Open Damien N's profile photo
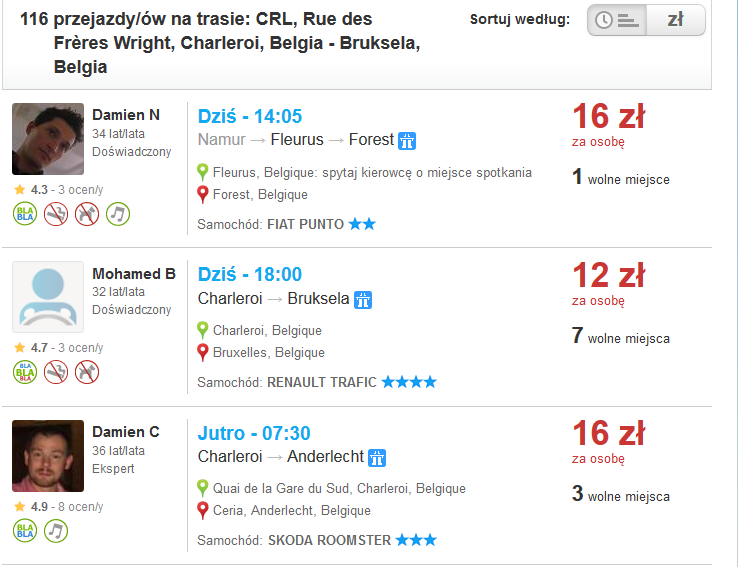Image resolution: width=738 pixels, height=567 pixels. pyautogui.click(x=48, y=139)
